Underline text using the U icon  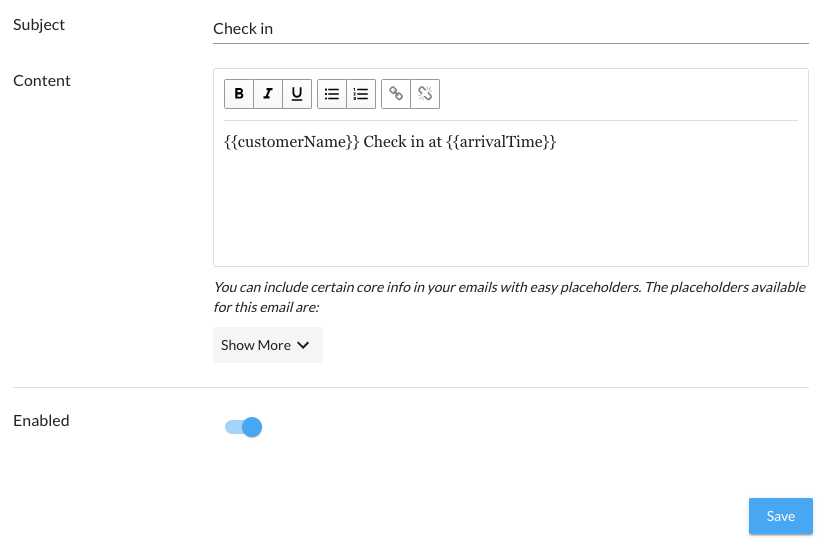pos(297,94)
